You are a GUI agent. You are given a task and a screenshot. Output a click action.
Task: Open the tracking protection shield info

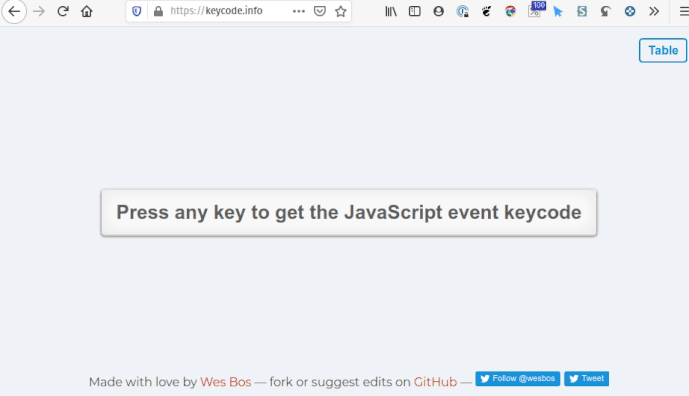tap(137, 11)
